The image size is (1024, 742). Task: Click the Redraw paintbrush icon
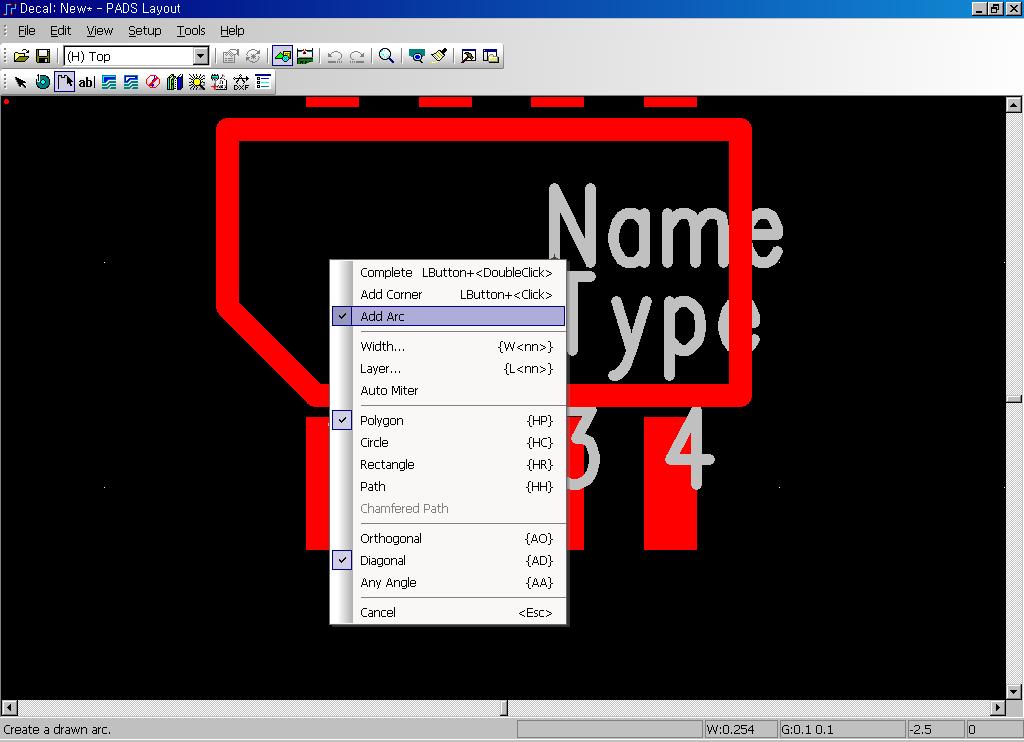pyautogui.click(x=439, y=56)
